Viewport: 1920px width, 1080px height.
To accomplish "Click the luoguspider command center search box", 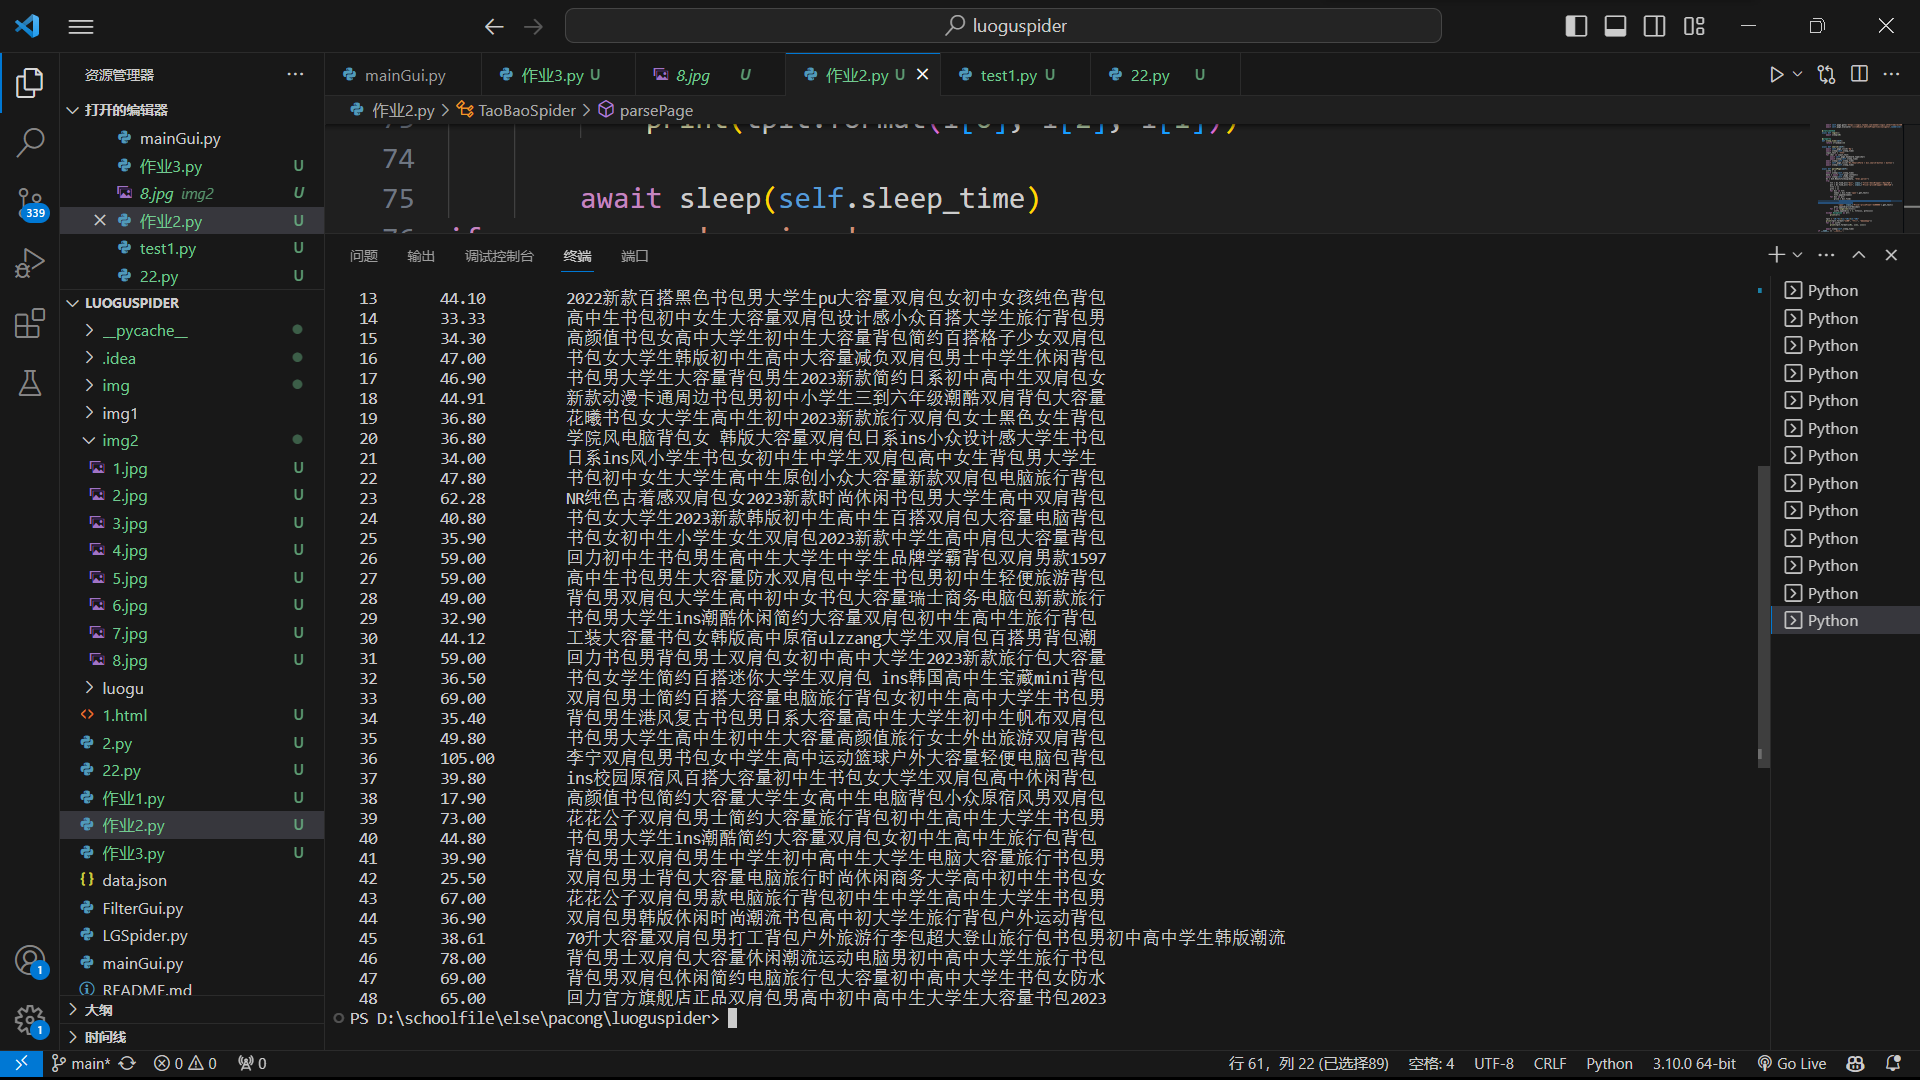I will 1003,26.
